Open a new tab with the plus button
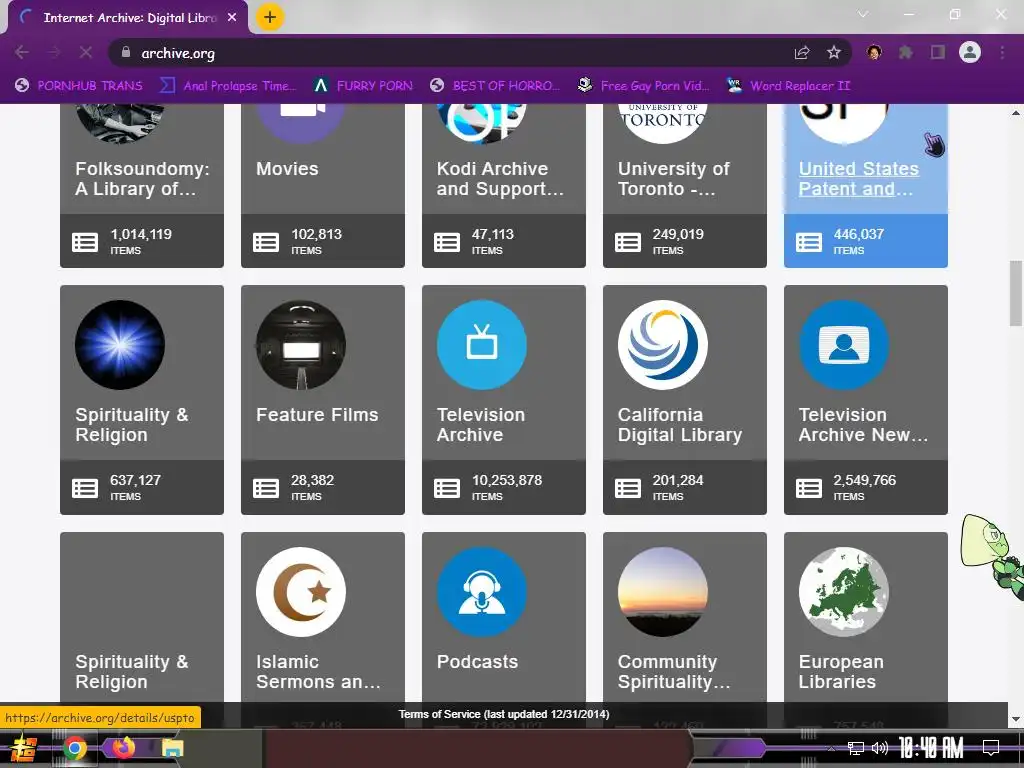Viewport: 1024px width, 768px height. (x=270, y=17)
